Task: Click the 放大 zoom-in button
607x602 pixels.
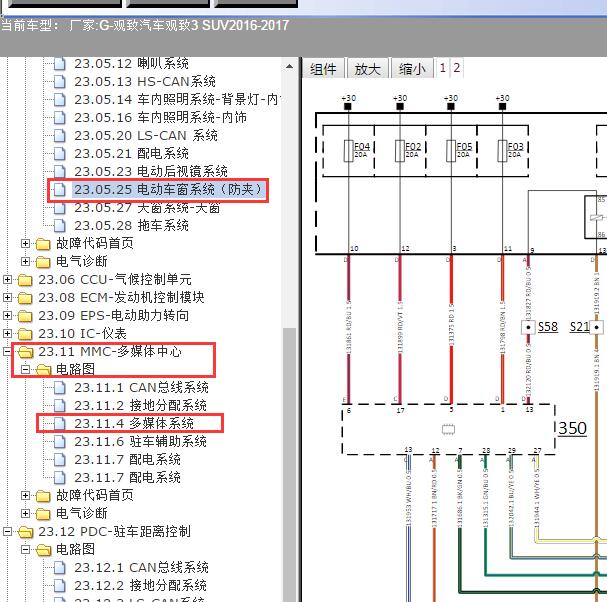Action: pos(367,69)
